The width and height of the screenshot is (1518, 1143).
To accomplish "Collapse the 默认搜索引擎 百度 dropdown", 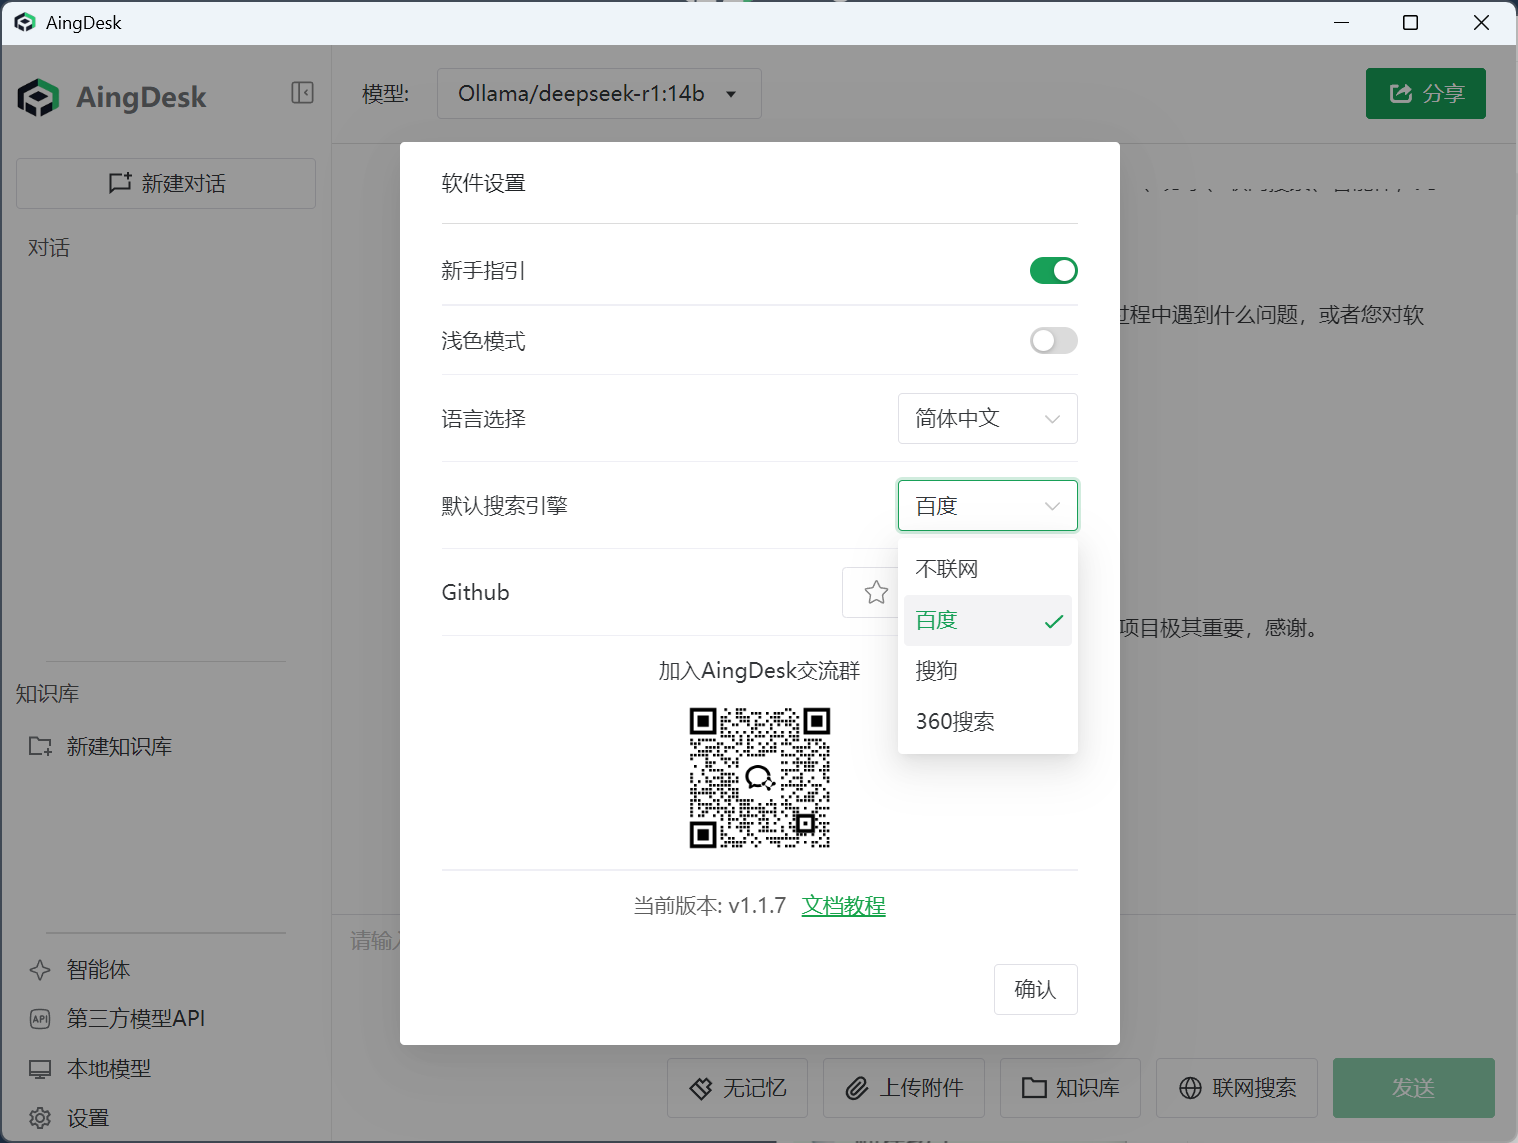I will point(987,505).
